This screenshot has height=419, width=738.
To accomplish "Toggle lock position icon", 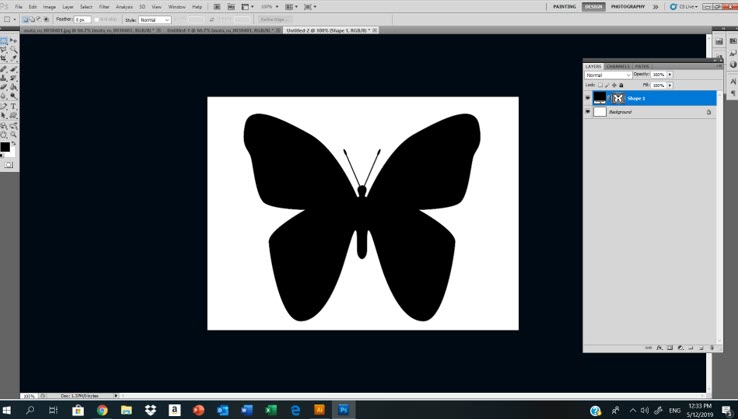I will point(614,85).
